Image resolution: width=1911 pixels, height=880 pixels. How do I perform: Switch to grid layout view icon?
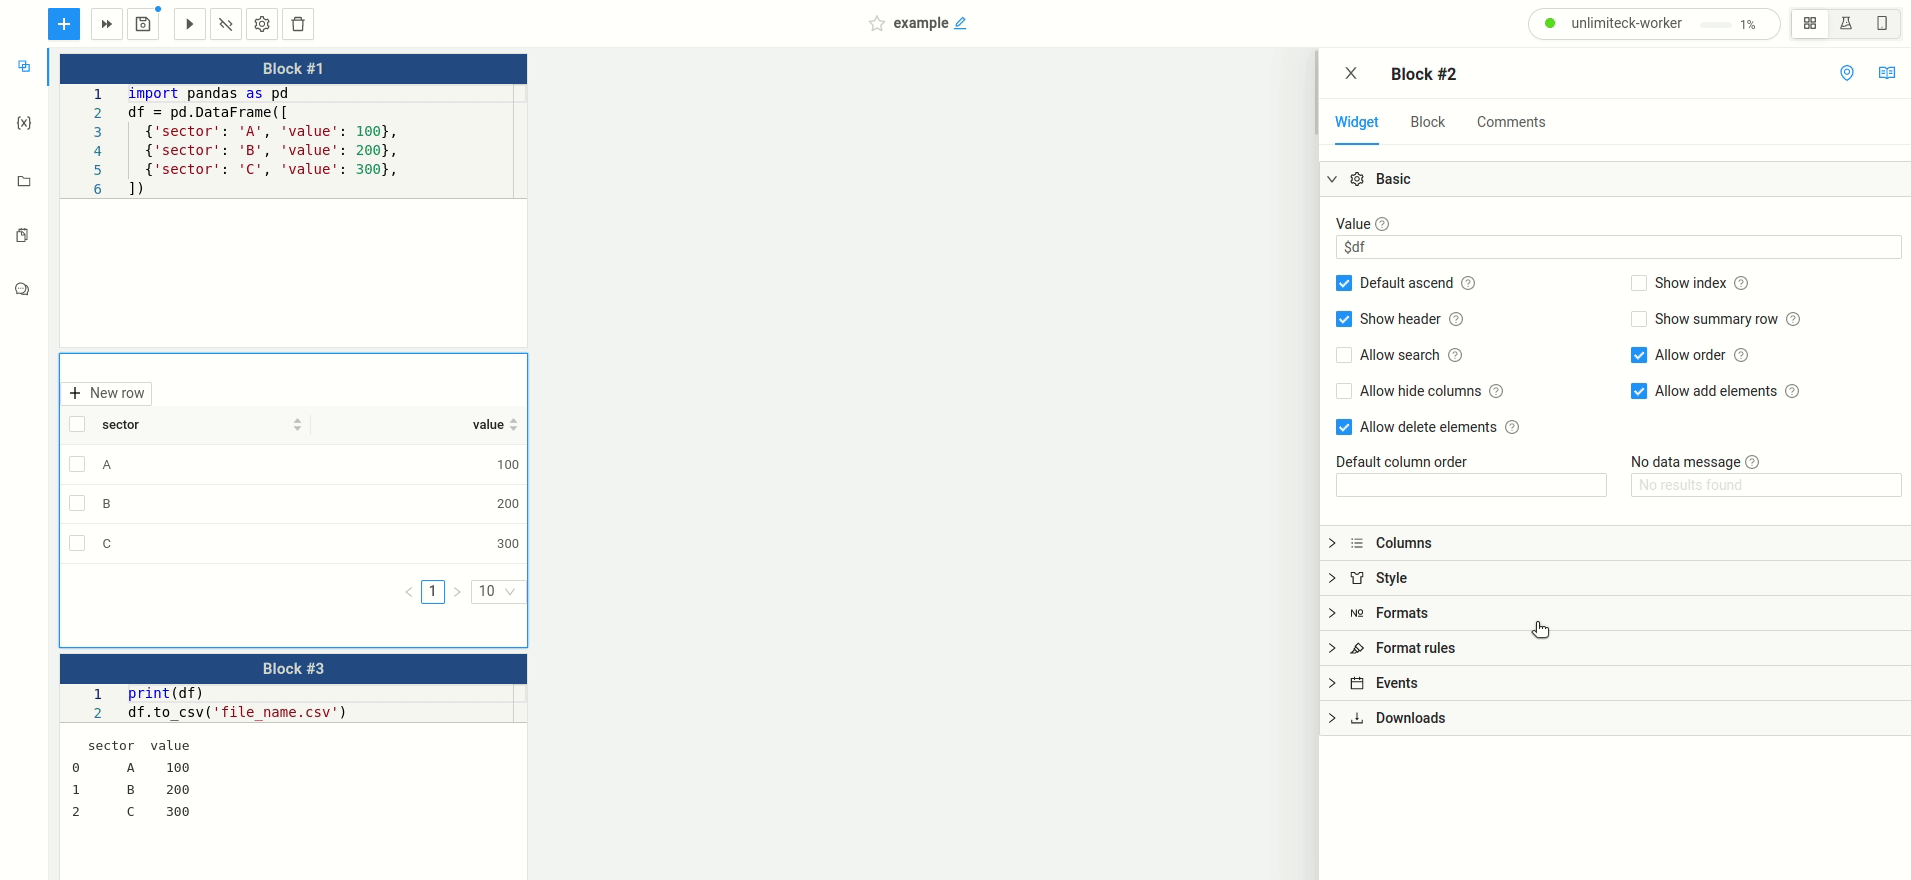tap(1810, 24)
